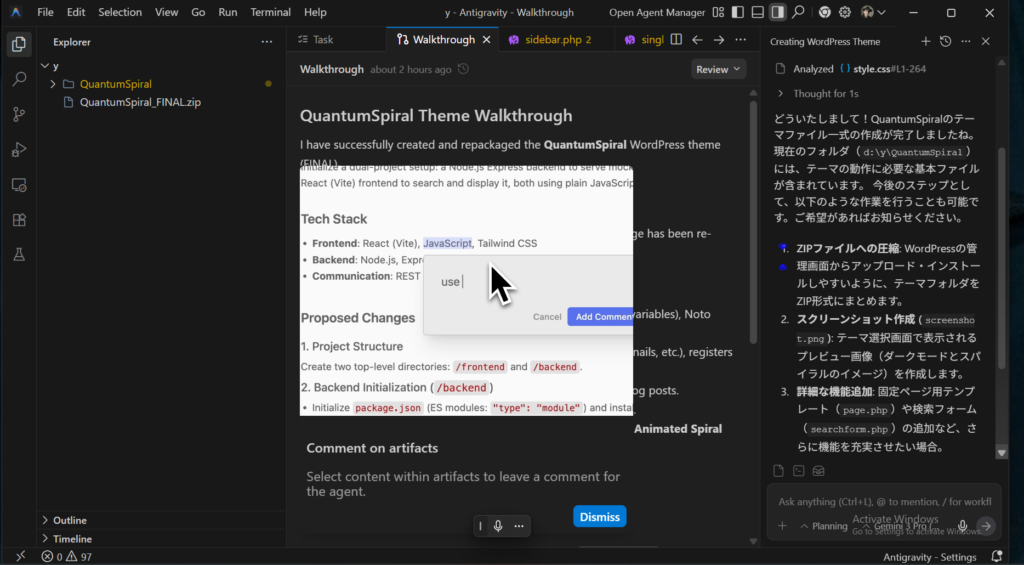Click the microphone icon in chat input
The image size is (1024, 565).
point(962,526)
